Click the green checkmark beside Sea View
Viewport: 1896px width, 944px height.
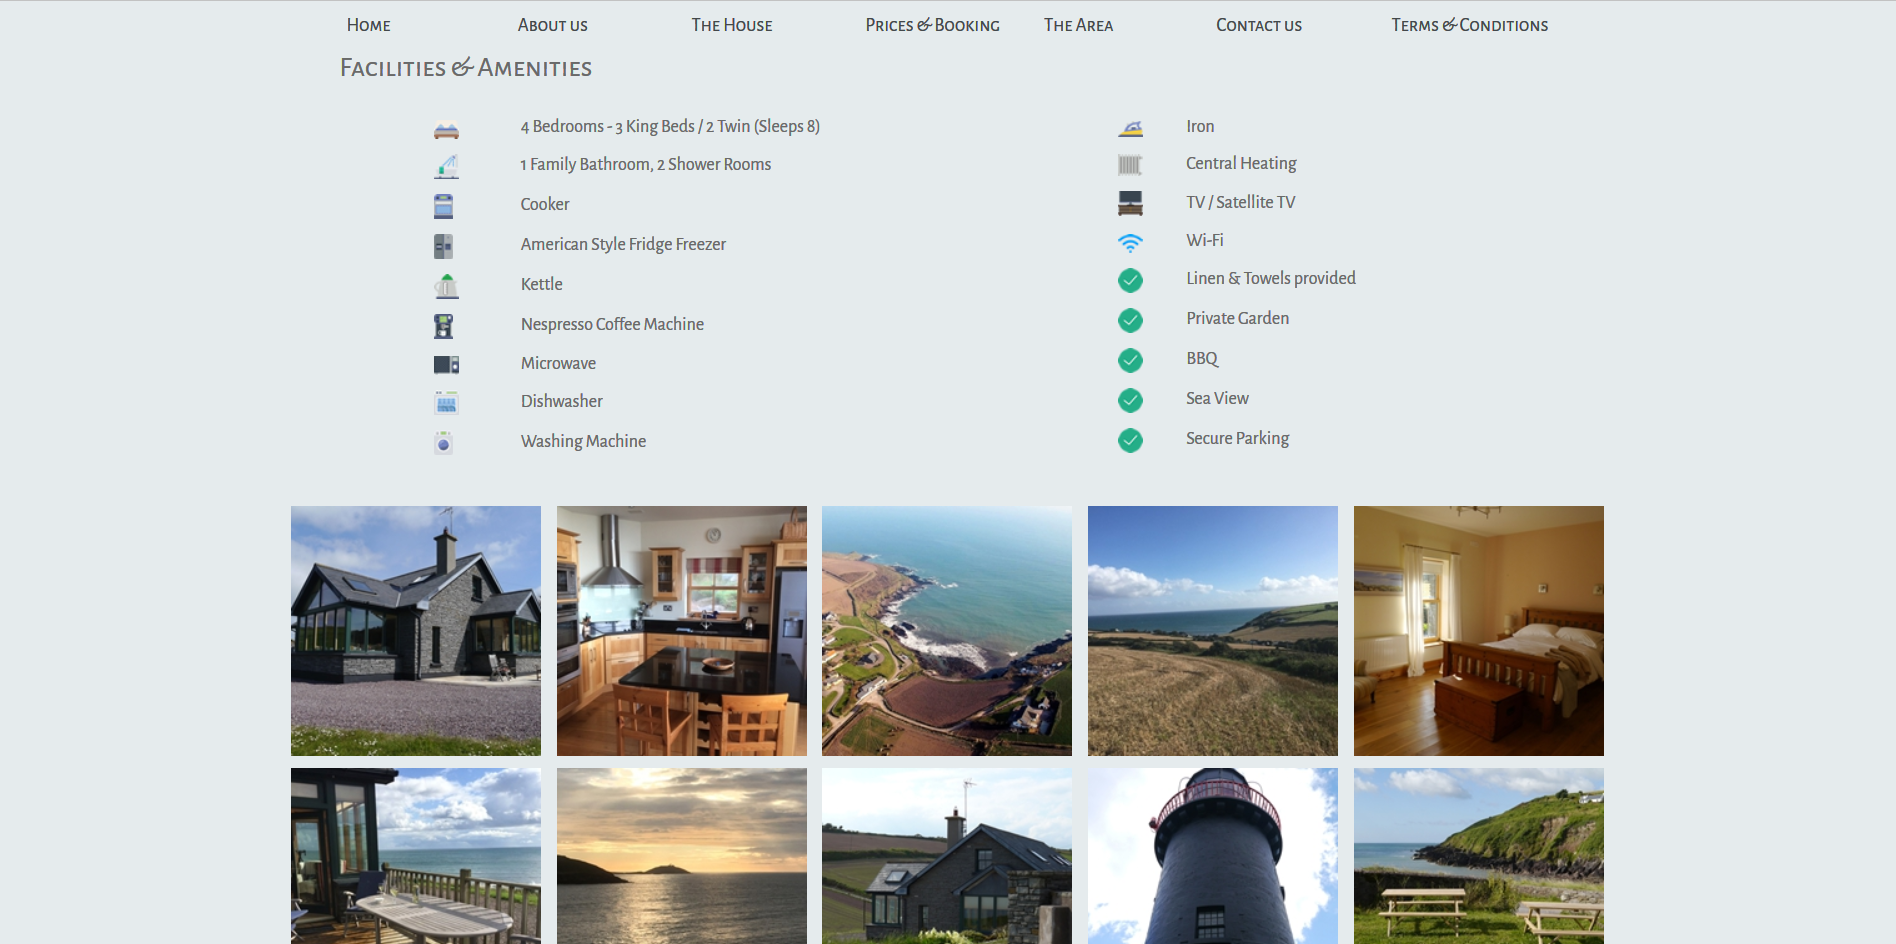click(1130, 400)
